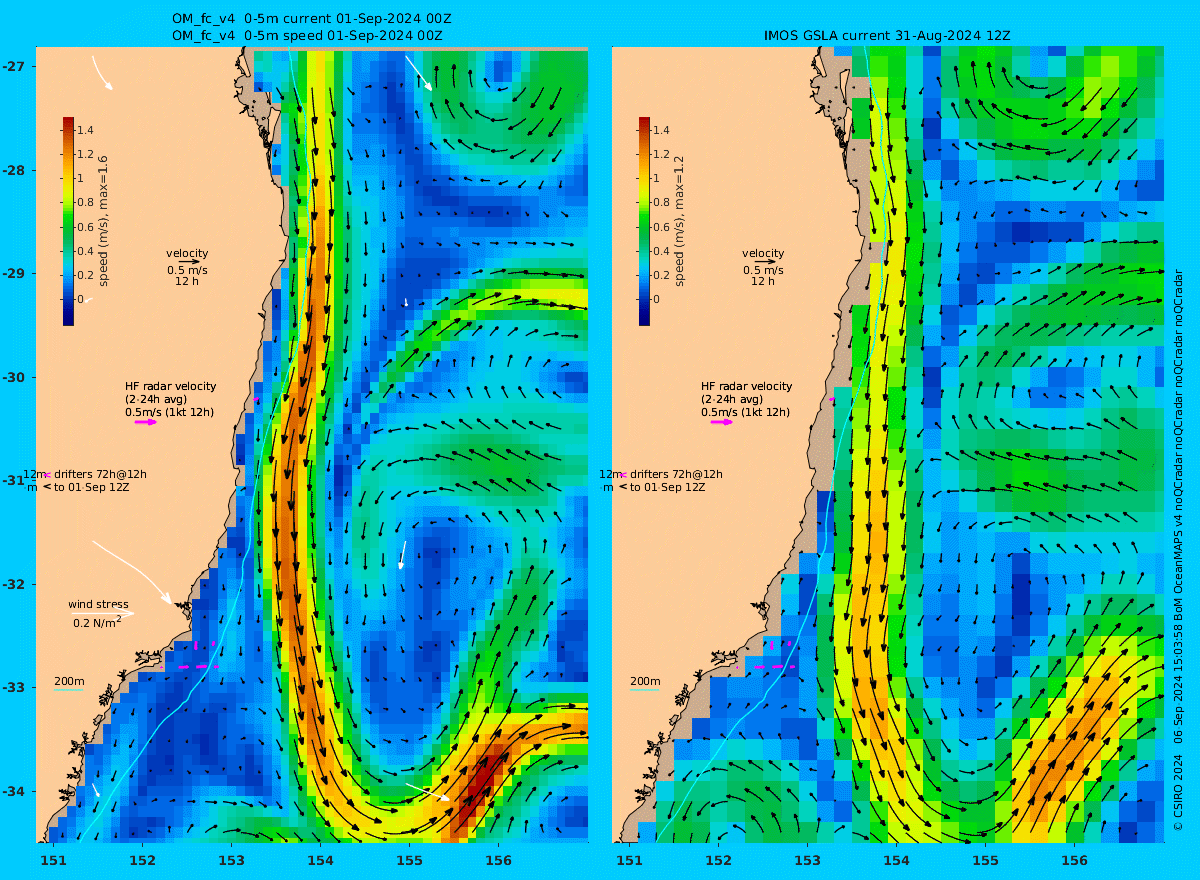Click the 'velocity' legend label in right map
This screenshot has width=1200, height=880.
[x=763, y=253]
